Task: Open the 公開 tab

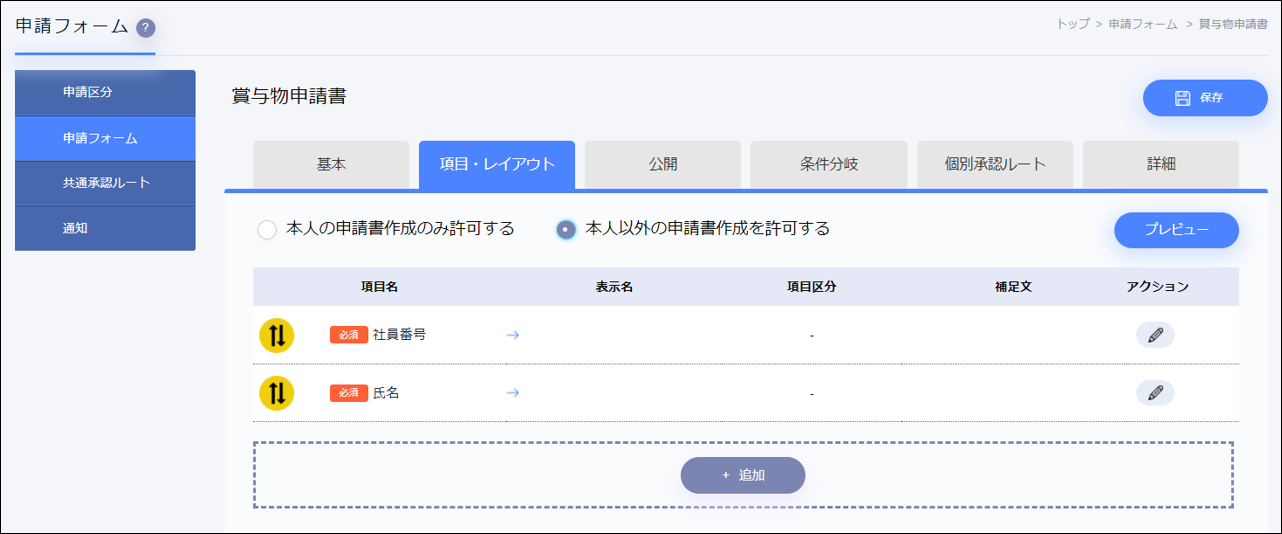Action: (663, 164)
